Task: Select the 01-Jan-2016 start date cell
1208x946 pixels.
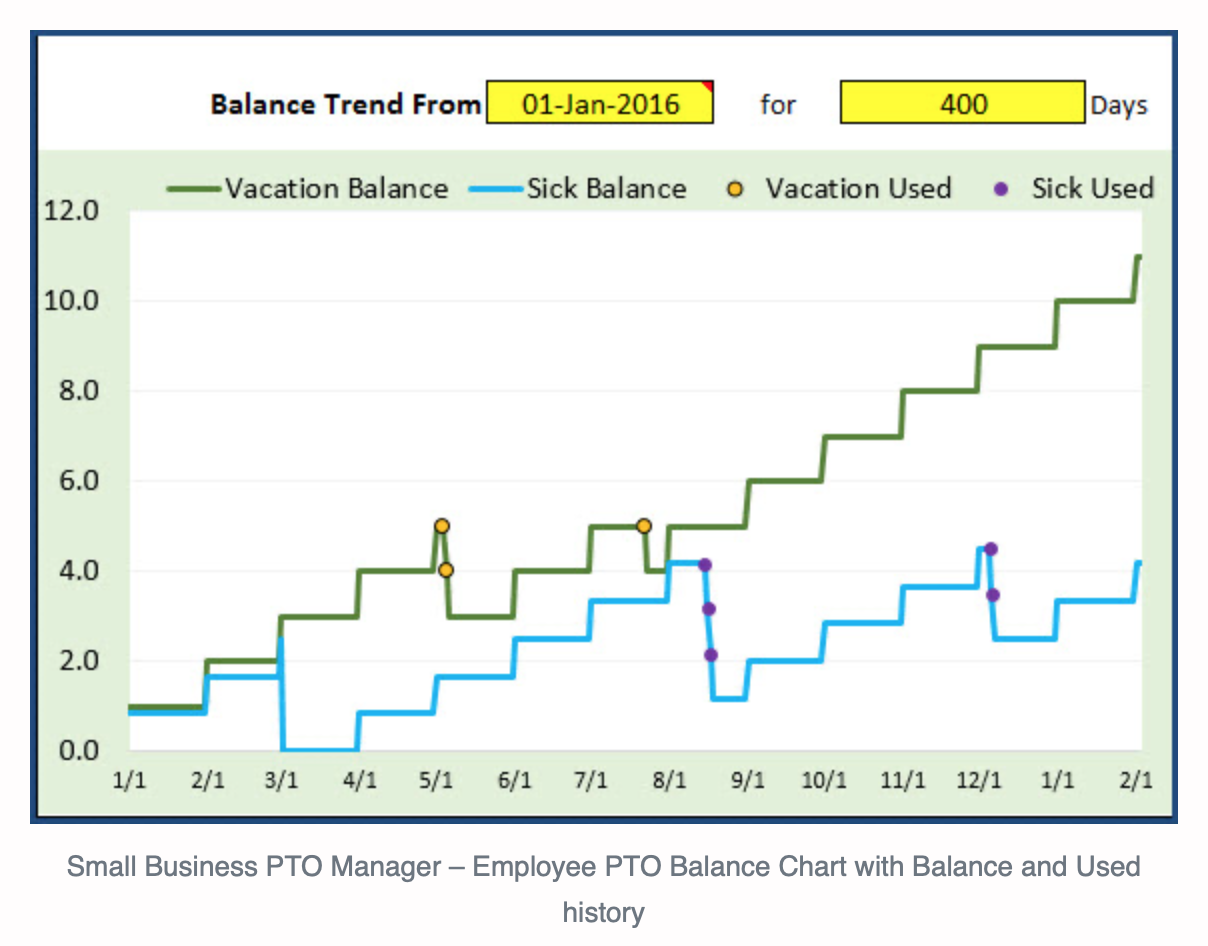Action: coord(599,103)
